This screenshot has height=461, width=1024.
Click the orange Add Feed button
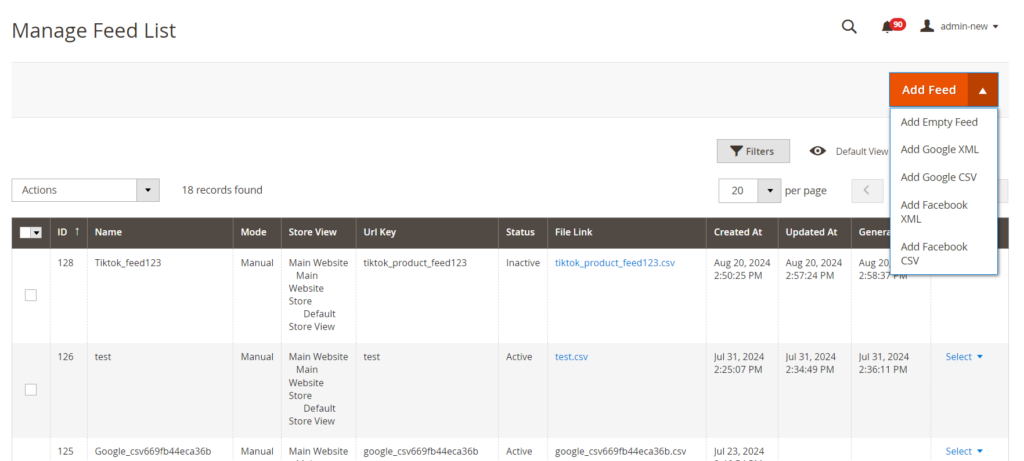pos(928,90)
